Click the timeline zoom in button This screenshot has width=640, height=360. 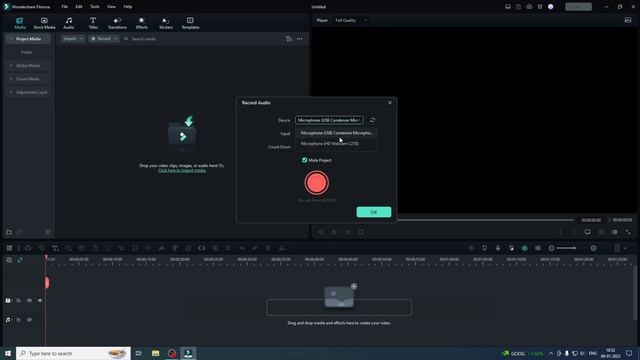[593, 248]
